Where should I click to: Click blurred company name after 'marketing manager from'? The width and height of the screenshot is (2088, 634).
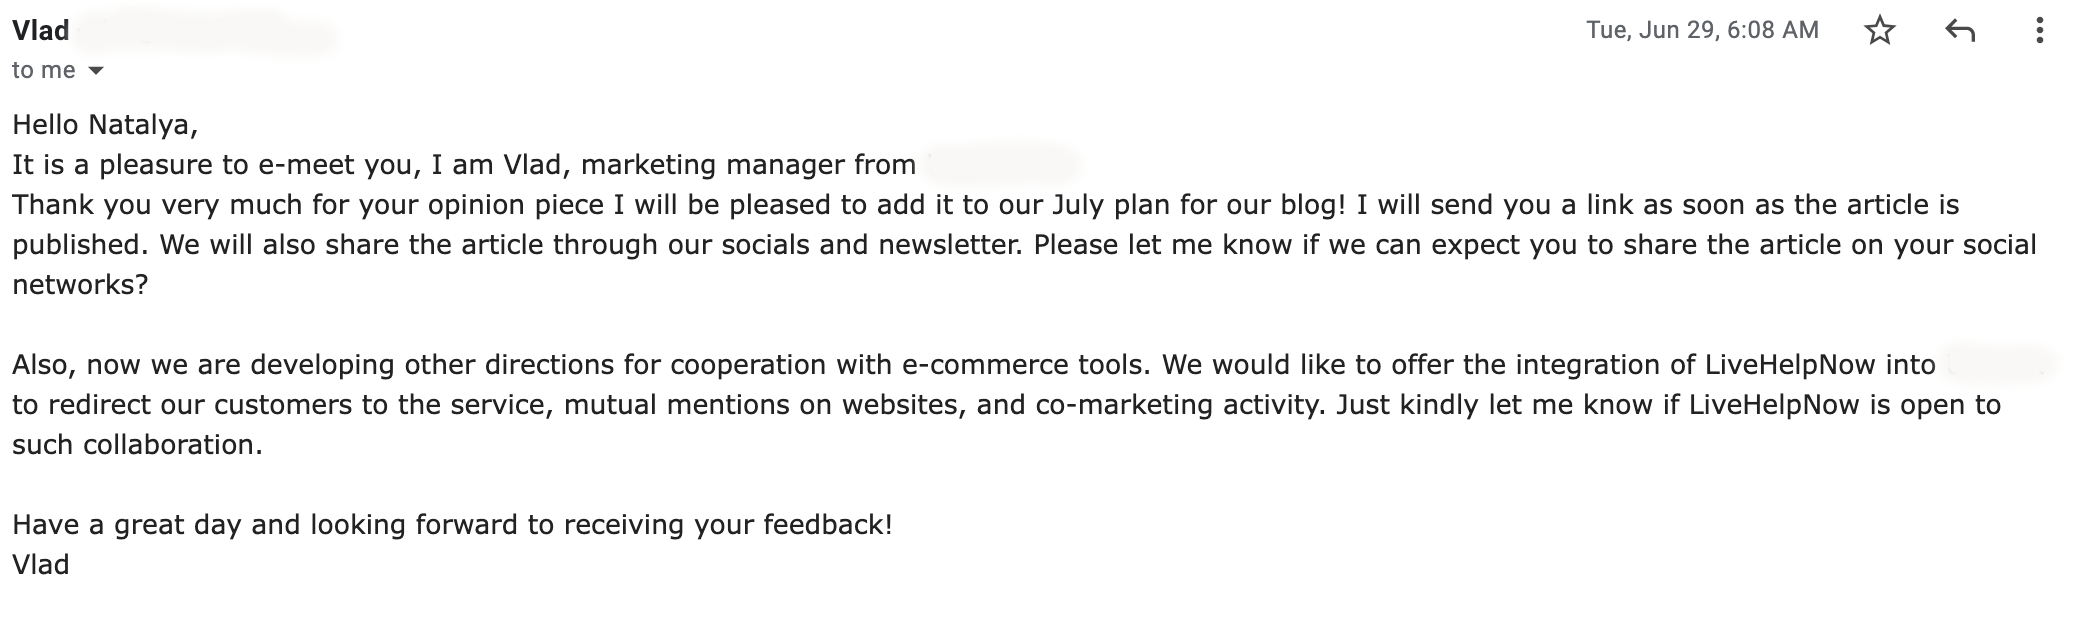1003,164
